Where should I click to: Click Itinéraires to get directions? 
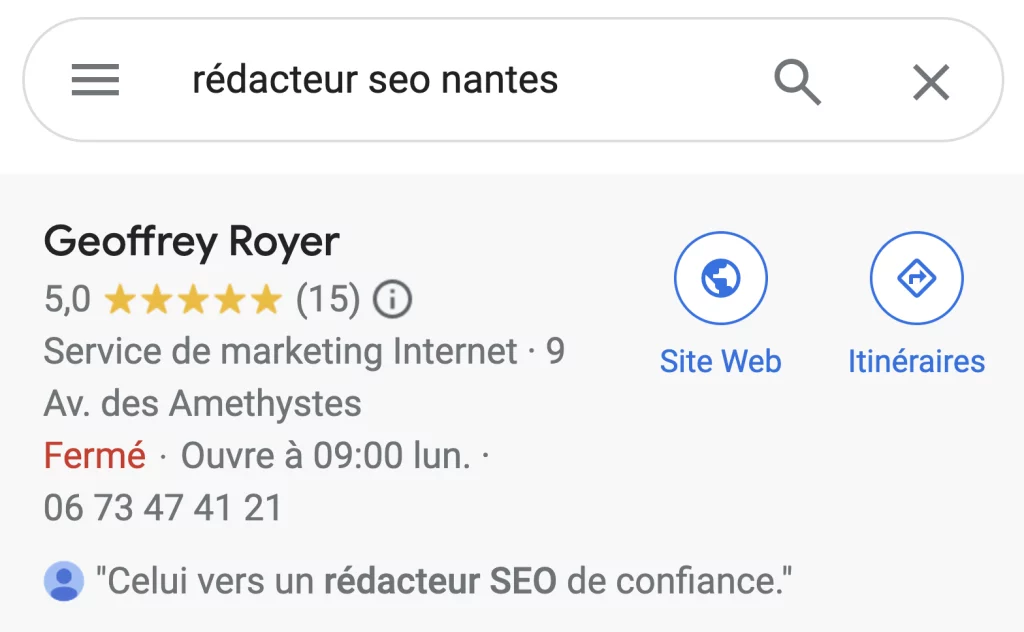[916, 361]
